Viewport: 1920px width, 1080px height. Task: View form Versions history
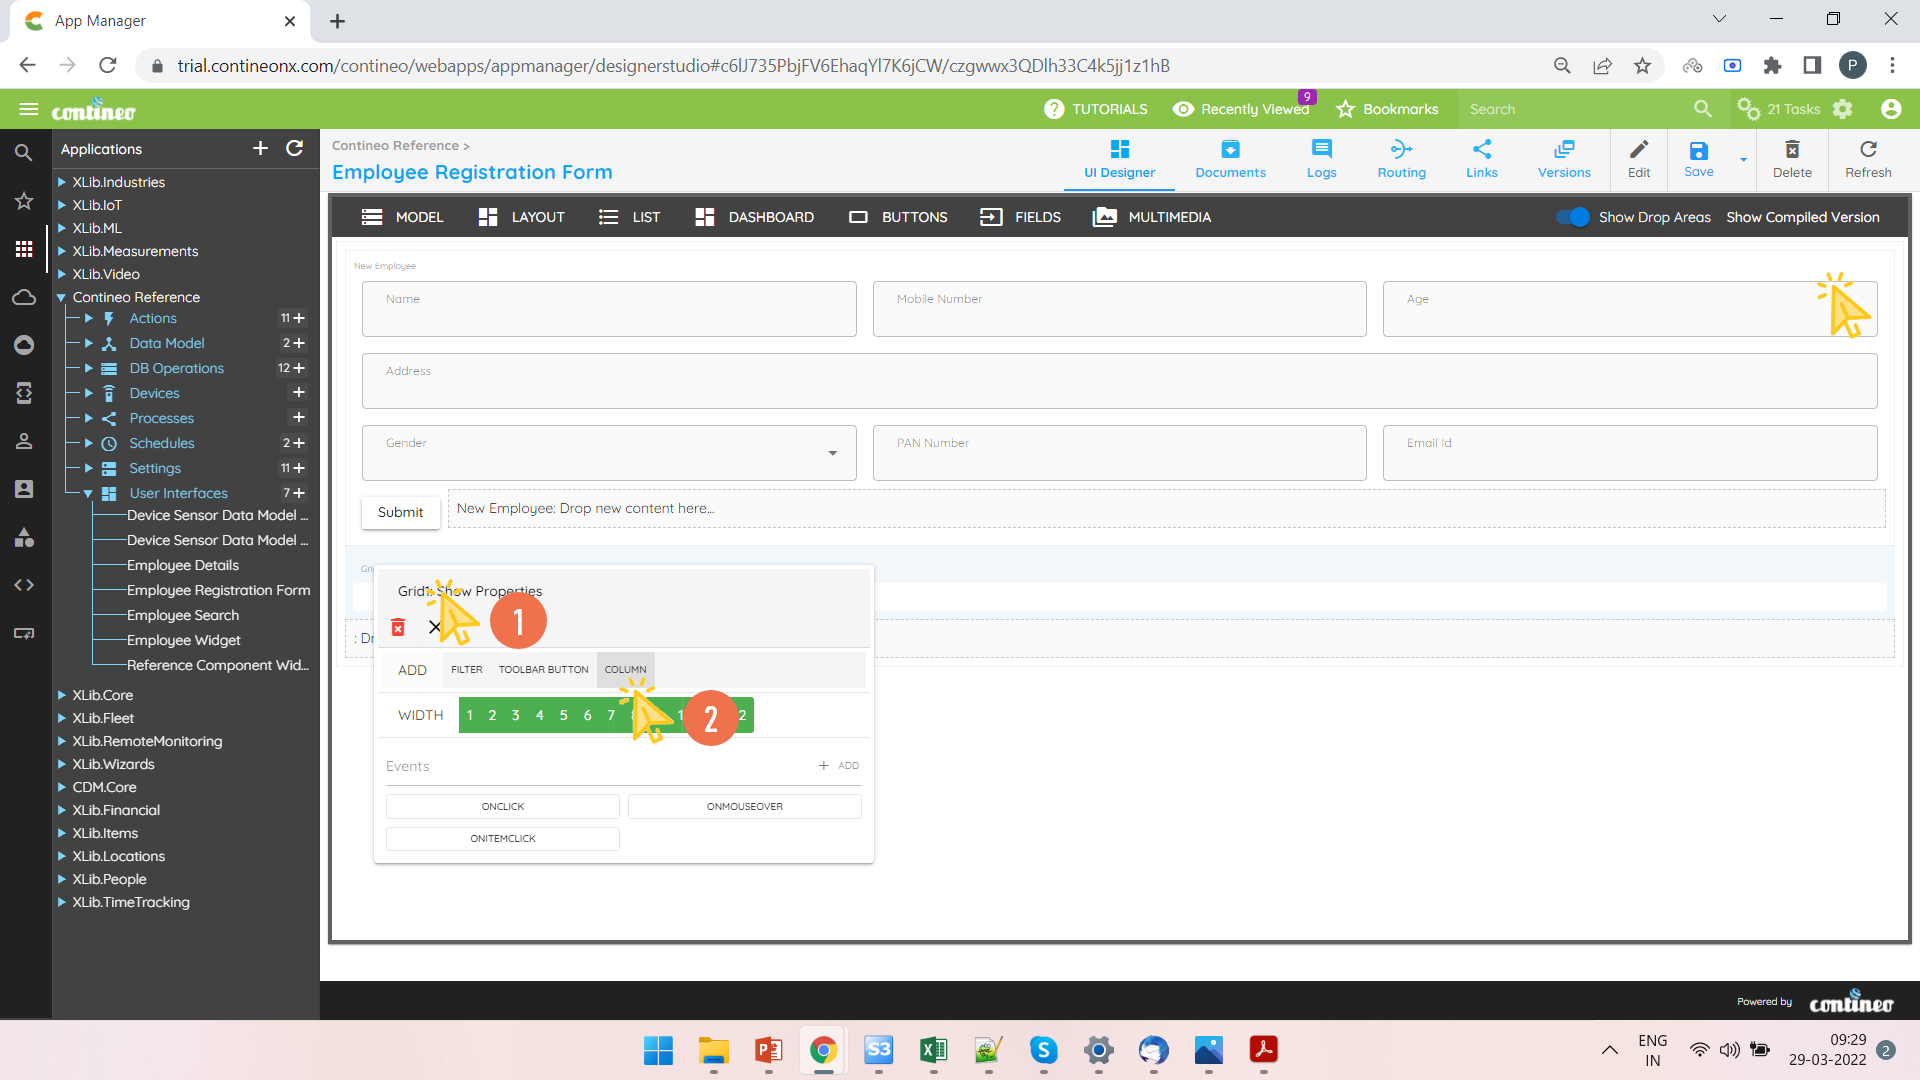point(1563,158)
